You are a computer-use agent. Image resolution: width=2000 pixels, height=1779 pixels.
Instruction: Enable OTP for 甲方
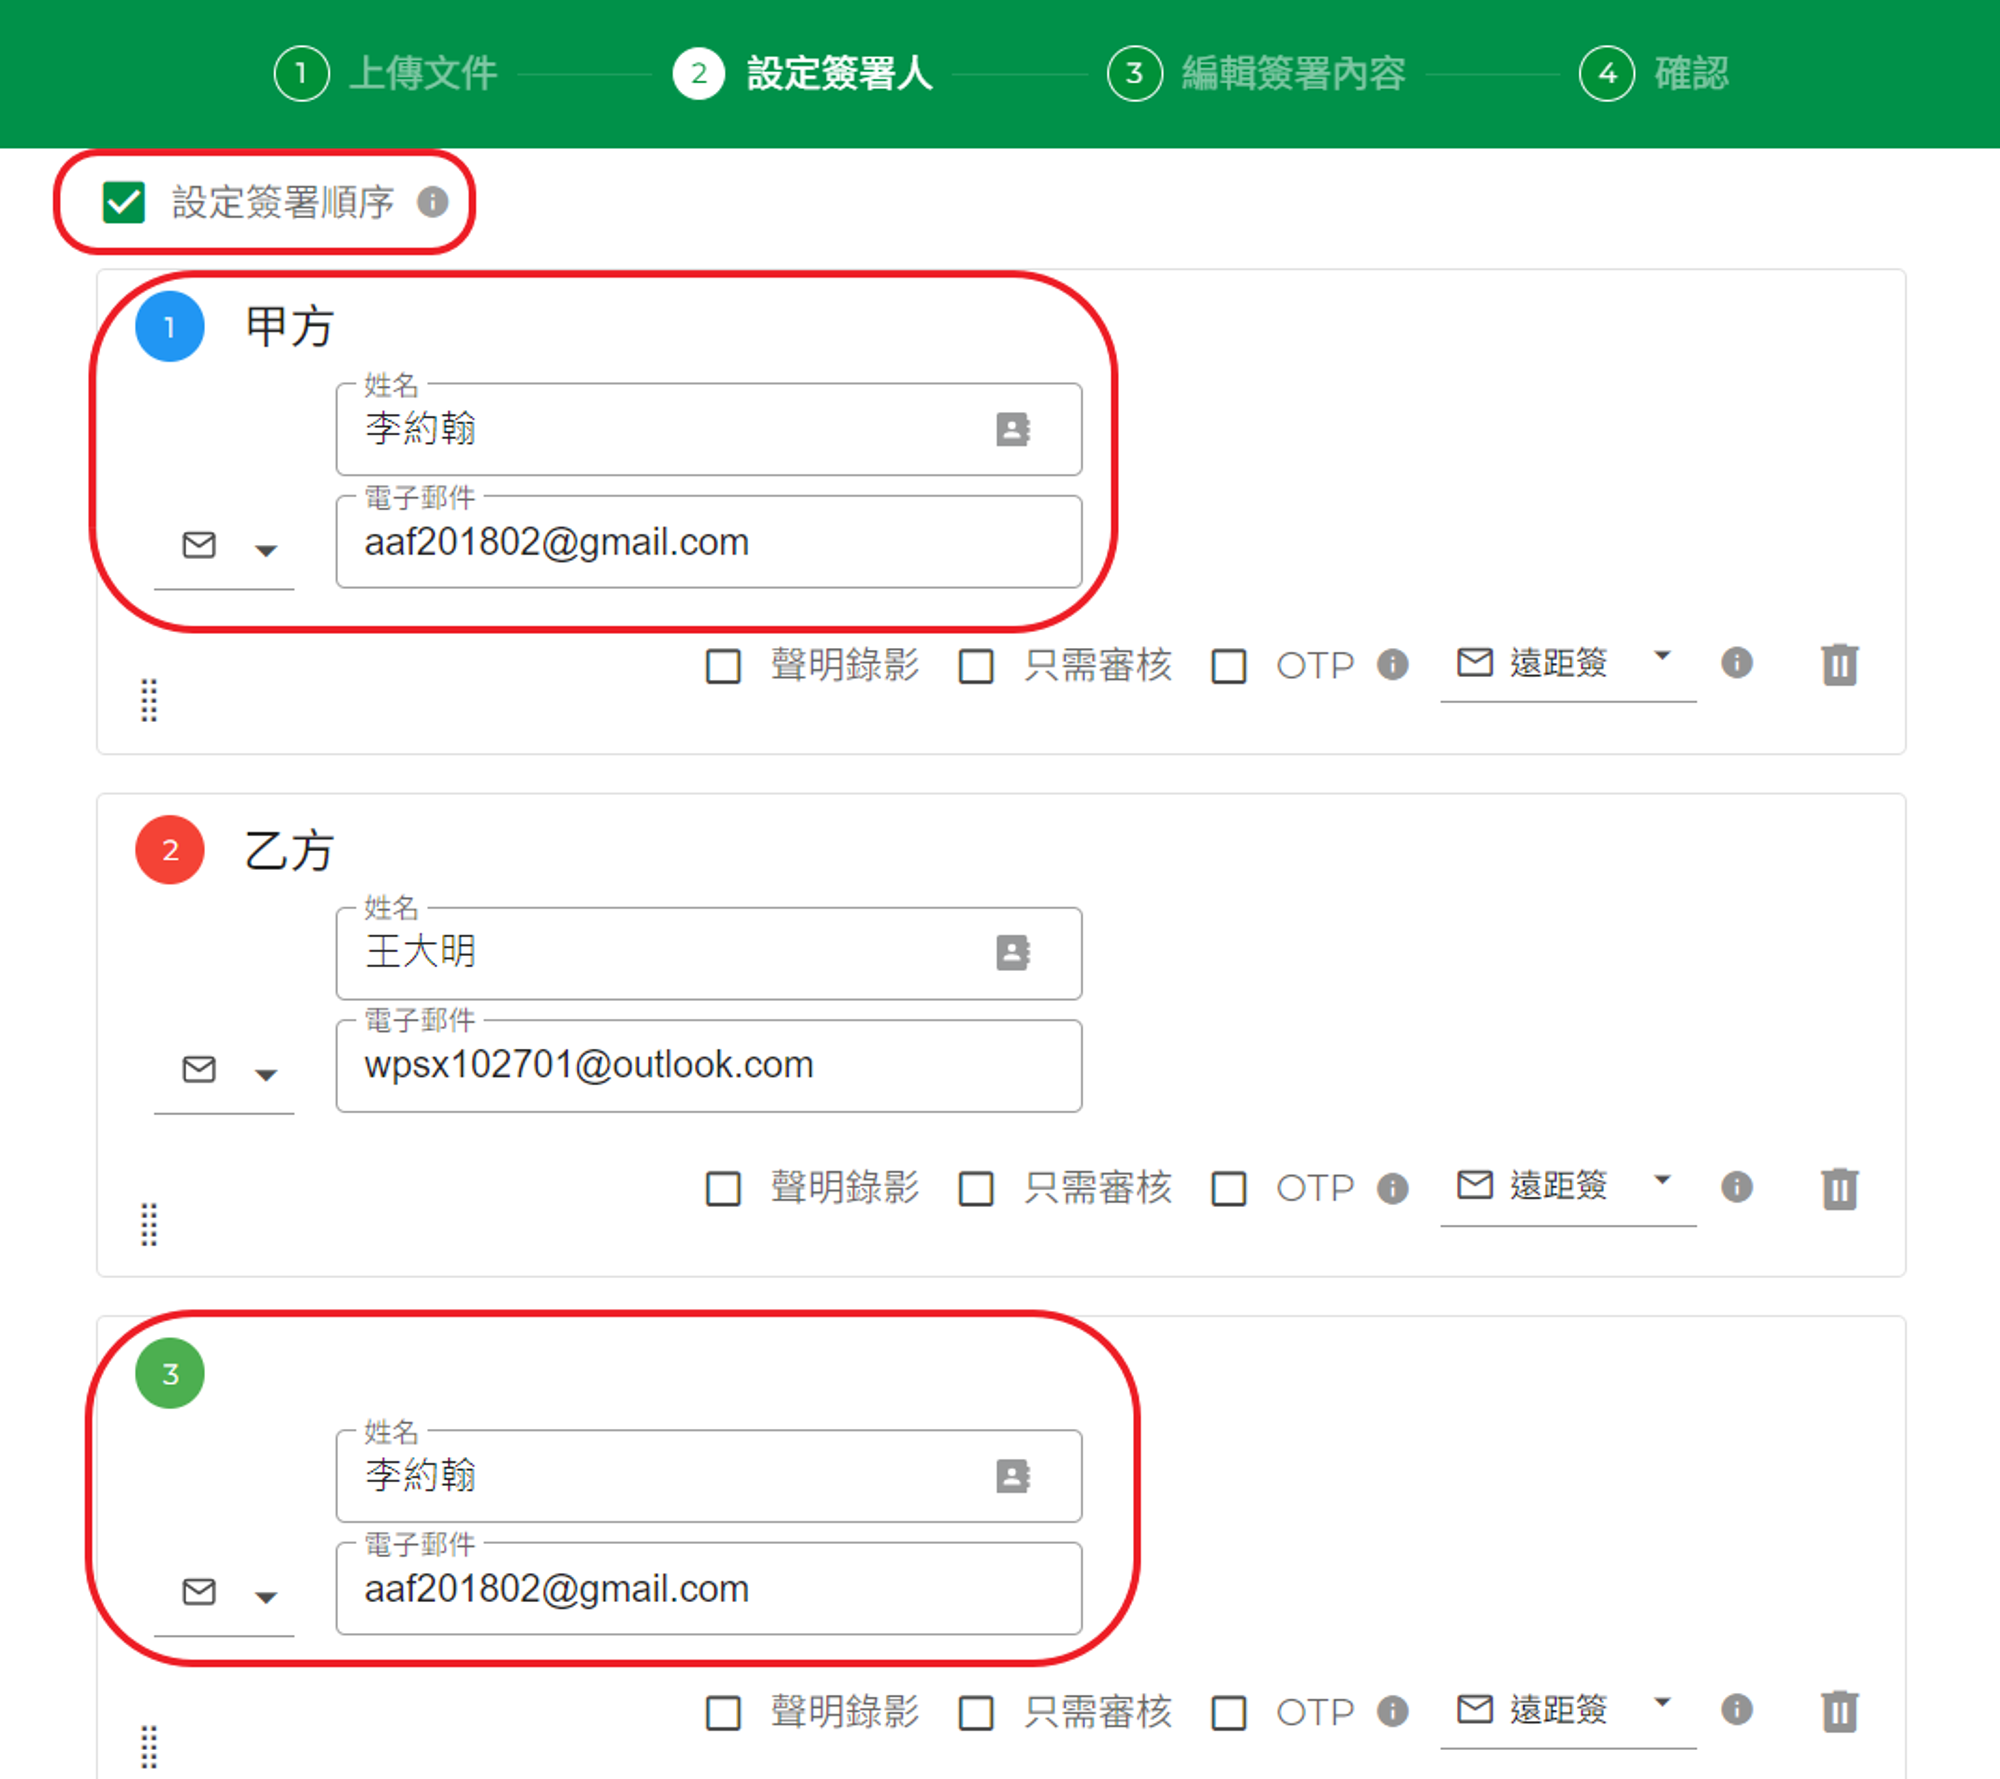tap(1229, 666)
